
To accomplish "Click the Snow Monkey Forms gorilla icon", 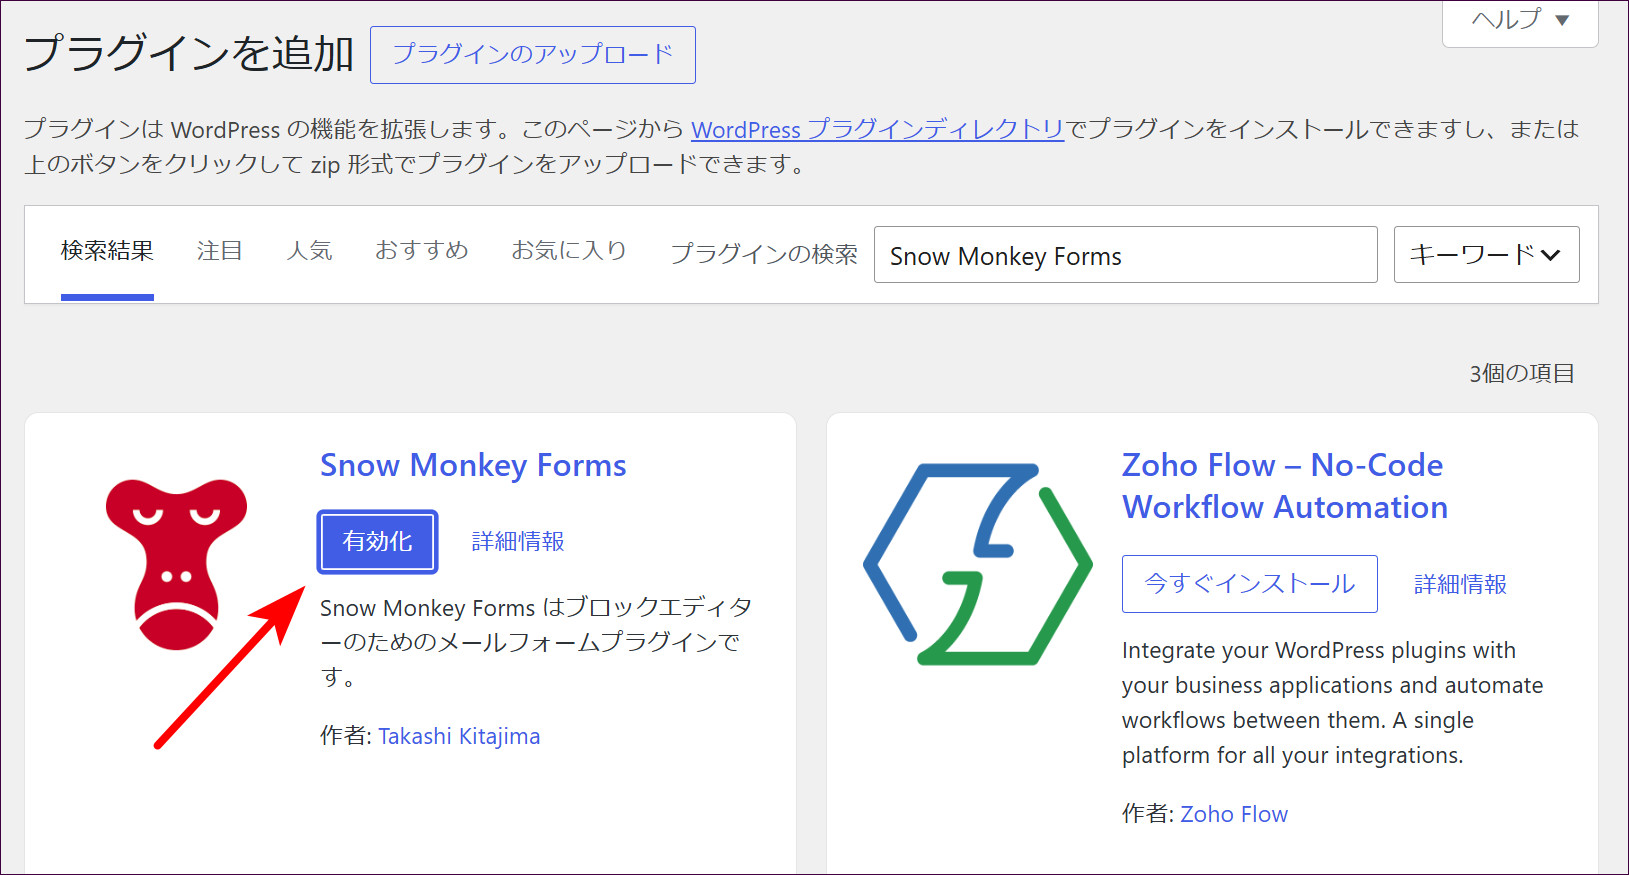I will (x=176, y=564).
